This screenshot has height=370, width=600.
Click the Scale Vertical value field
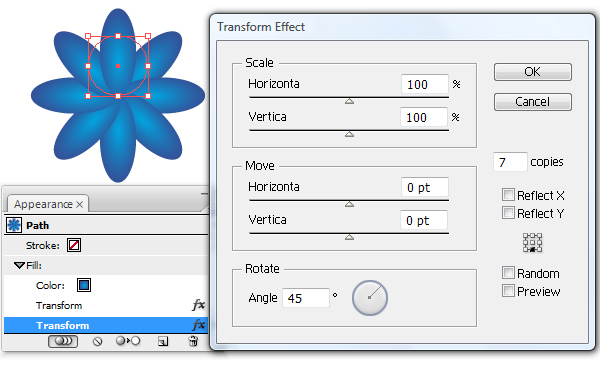[424, 117]
